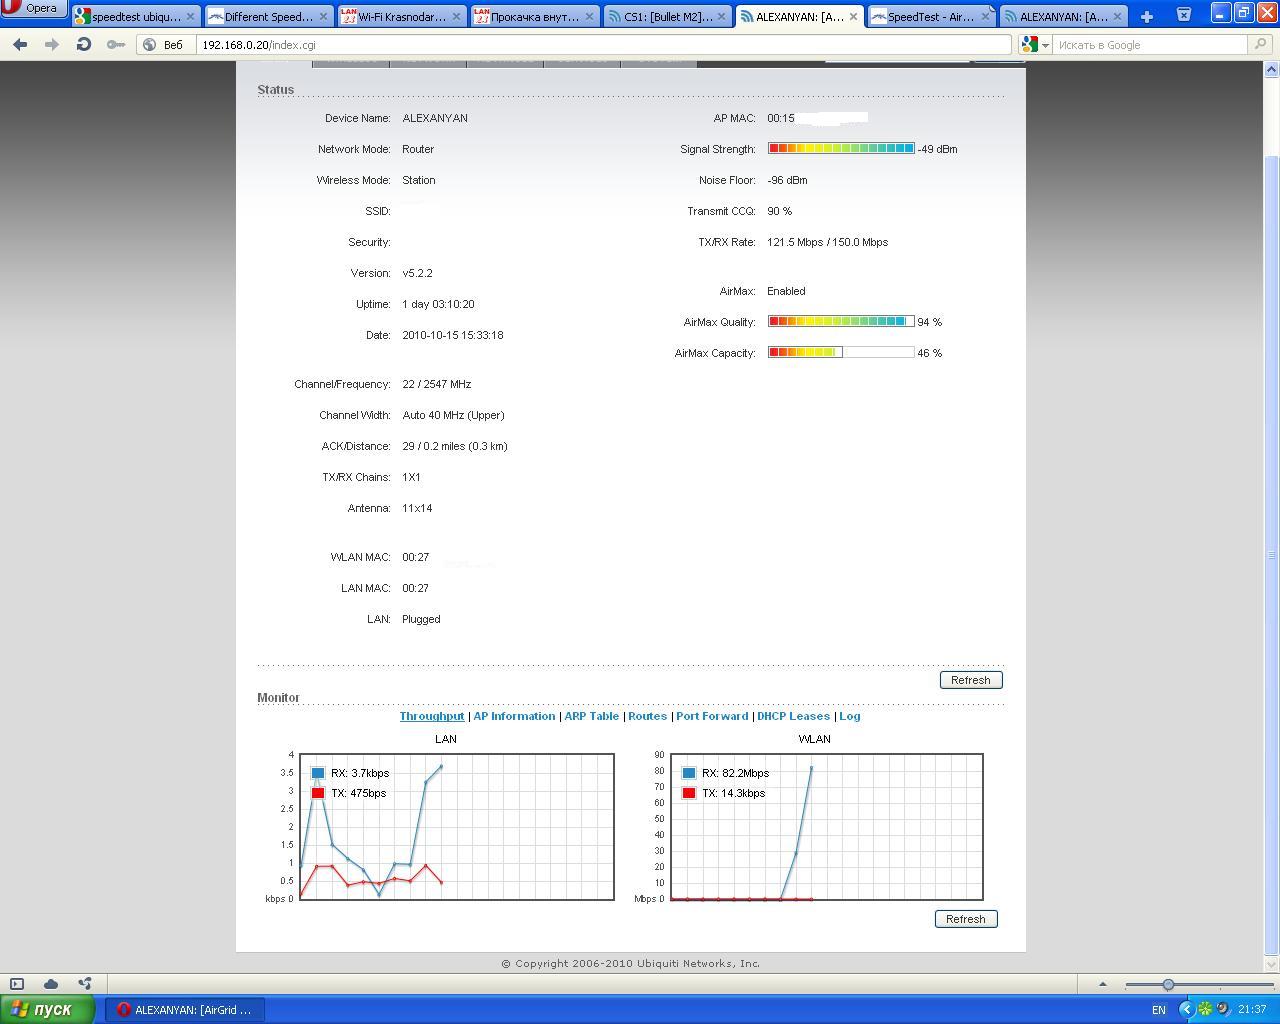Open the Routes monitor link

[x=647, y=716]
